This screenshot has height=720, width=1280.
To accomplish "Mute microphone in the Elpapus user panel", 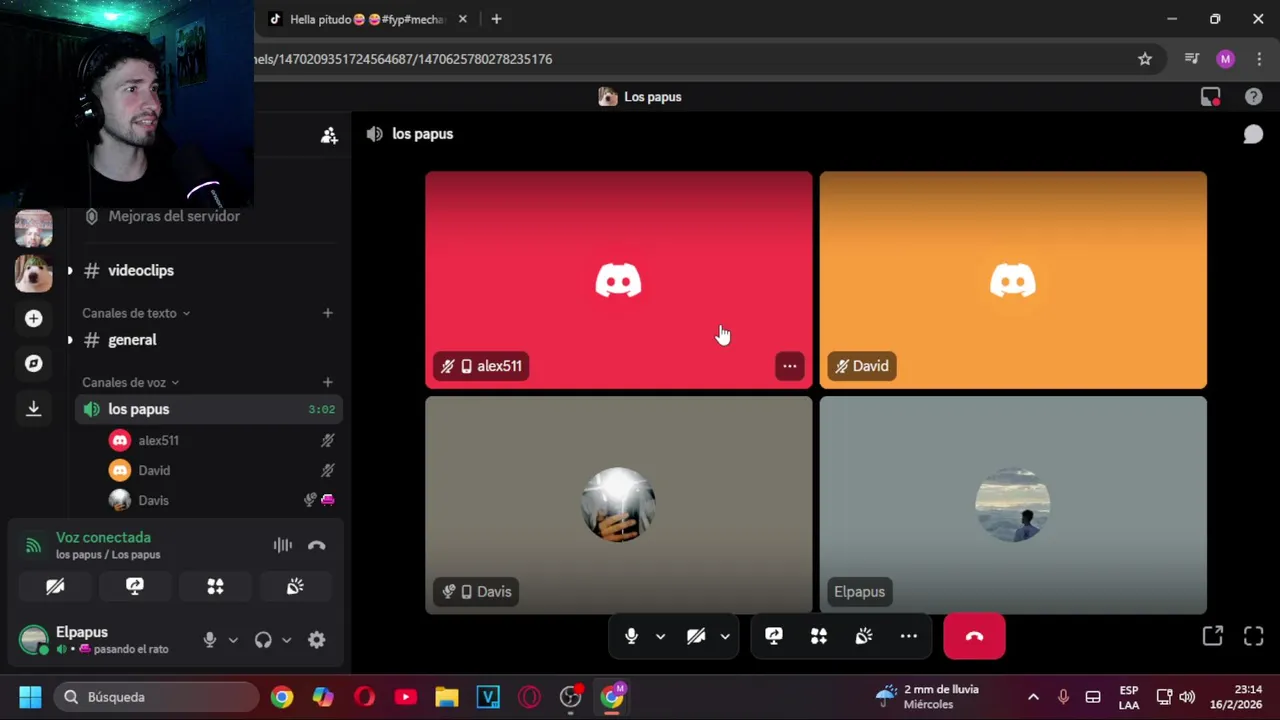I will click(210, 640).
